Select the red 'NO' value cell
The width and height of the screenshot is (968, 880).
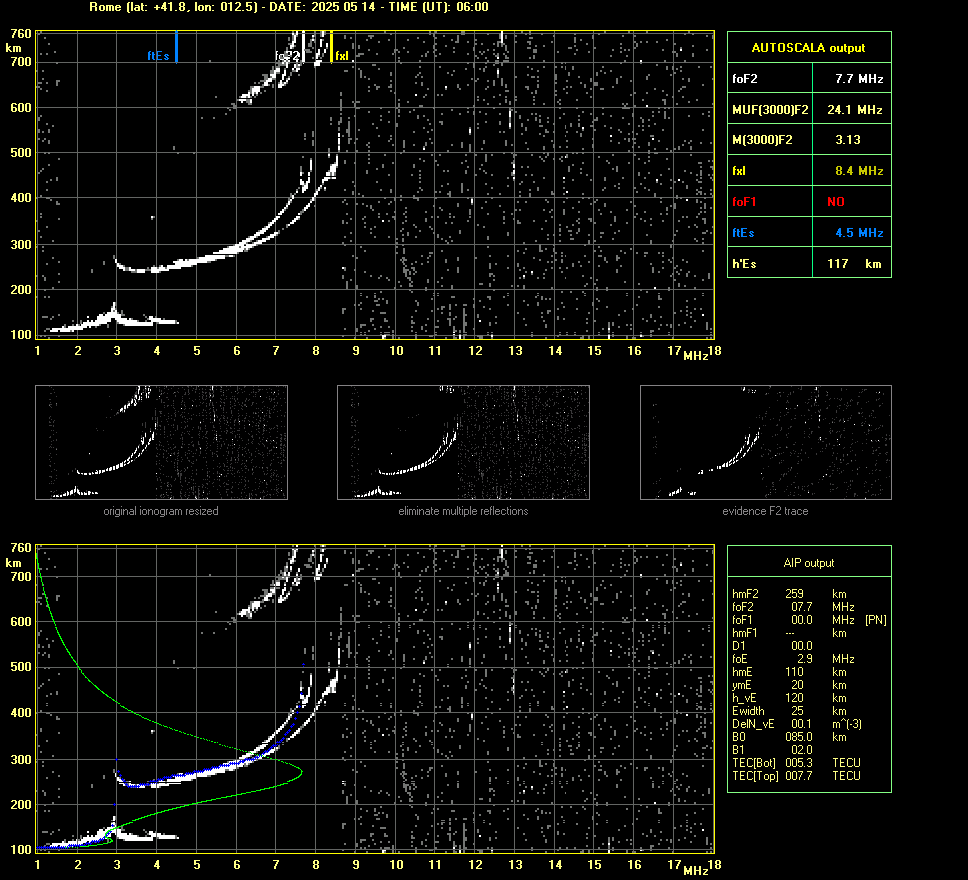(852, 201)
